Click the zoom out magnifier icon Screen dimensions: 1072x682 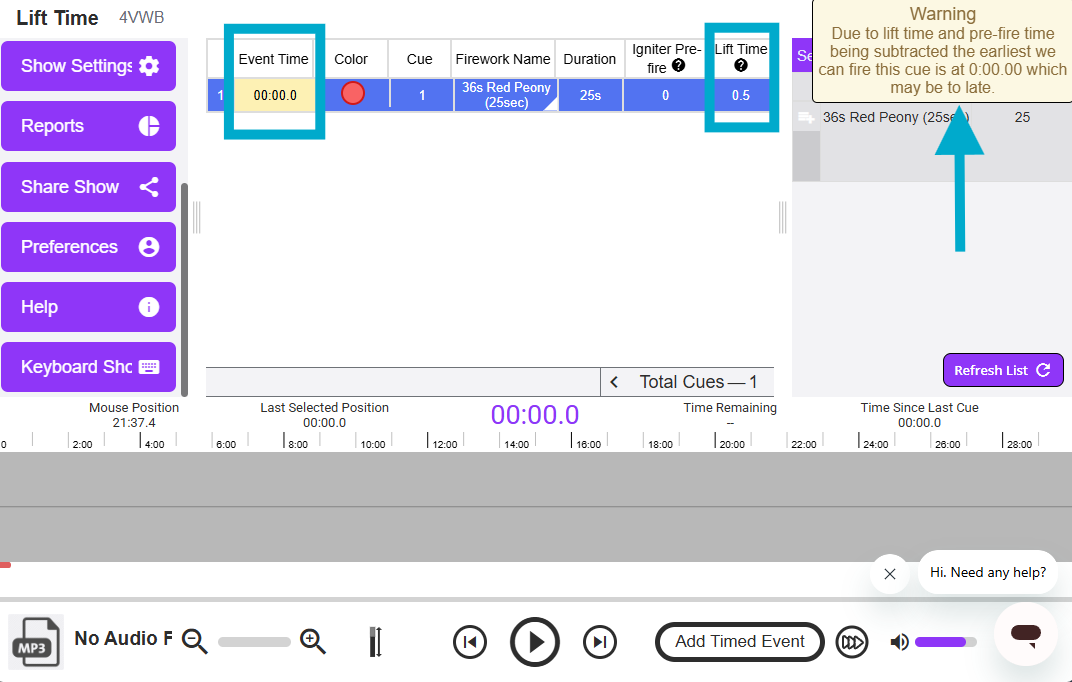pyautogui.click(x=195, y=642)
